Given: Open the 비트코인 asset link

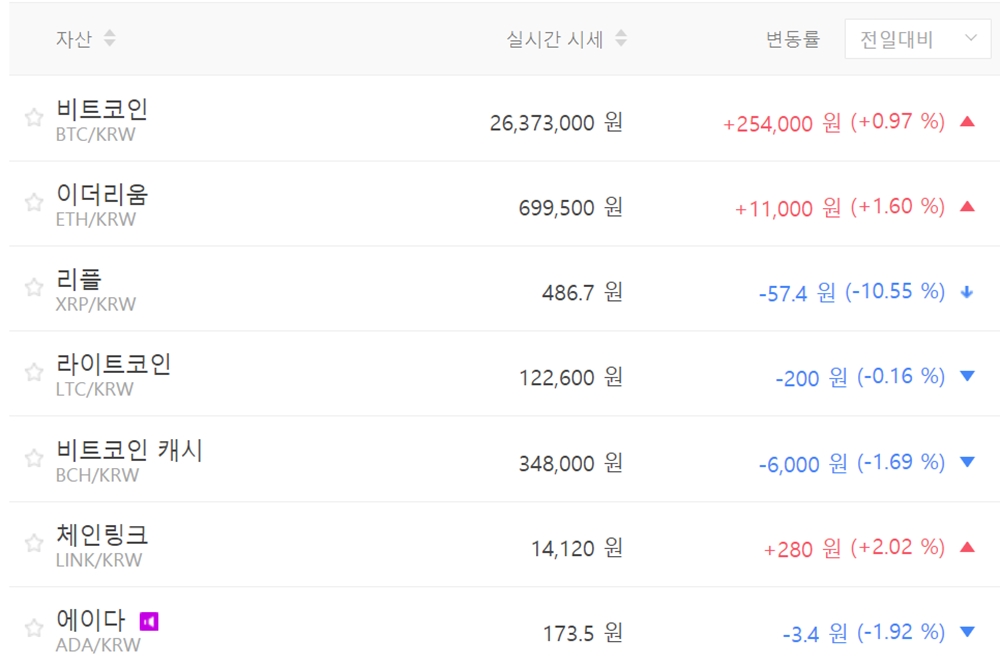Looking at the screenshot, I should (x=102, y=109).
